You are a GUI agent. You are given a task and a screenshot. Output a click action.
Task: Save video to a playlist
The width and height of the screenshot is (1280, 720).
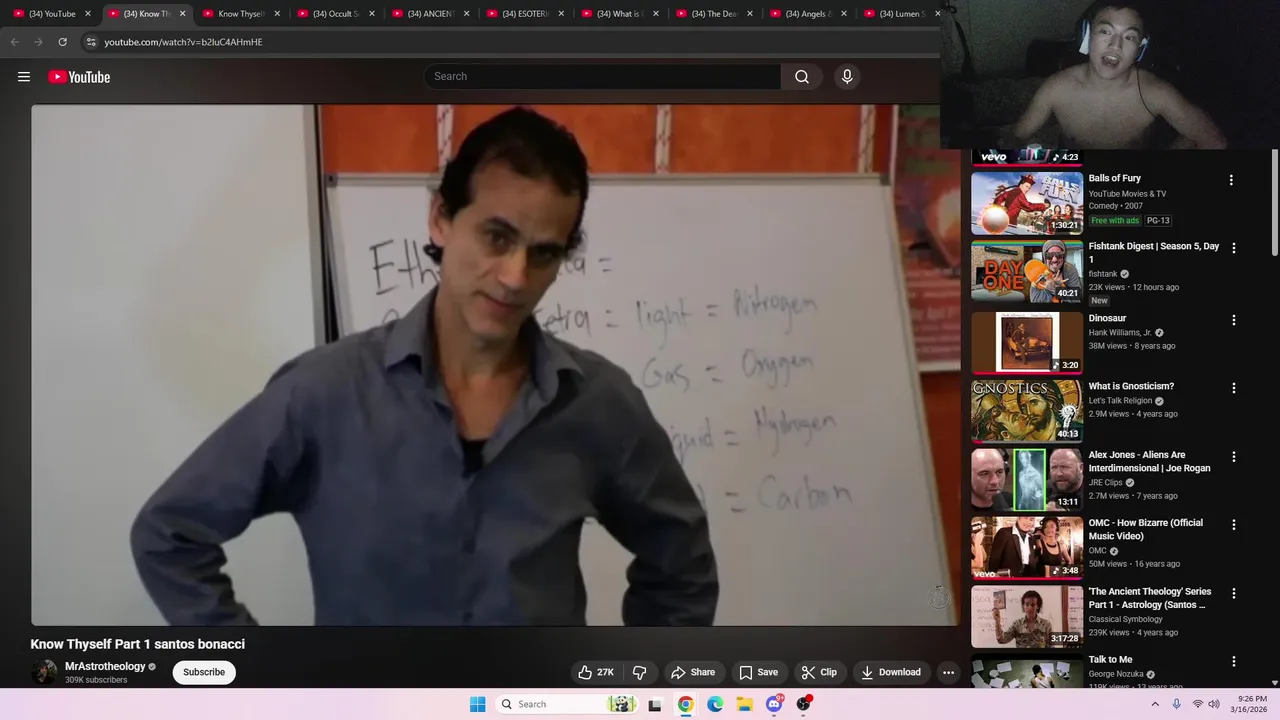(758, 672)
